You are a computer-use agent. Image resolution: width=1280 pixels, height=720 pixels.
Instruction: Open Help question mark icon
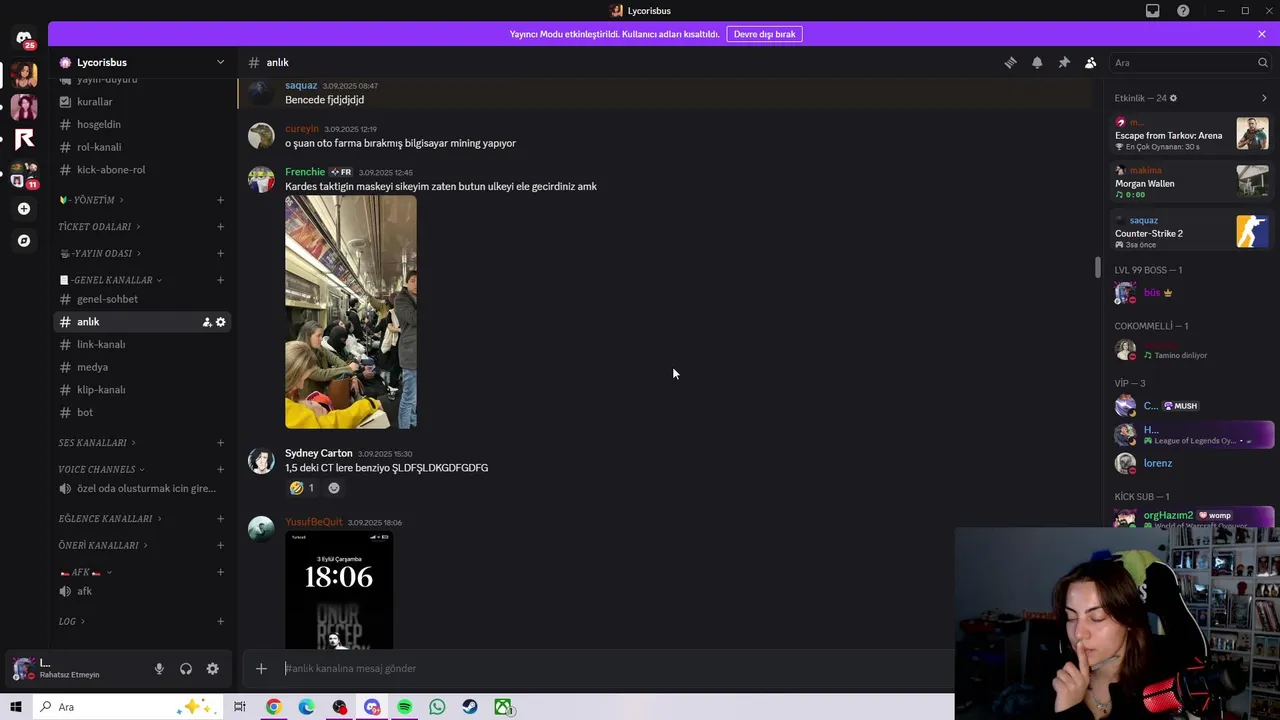coord(1183,11)
